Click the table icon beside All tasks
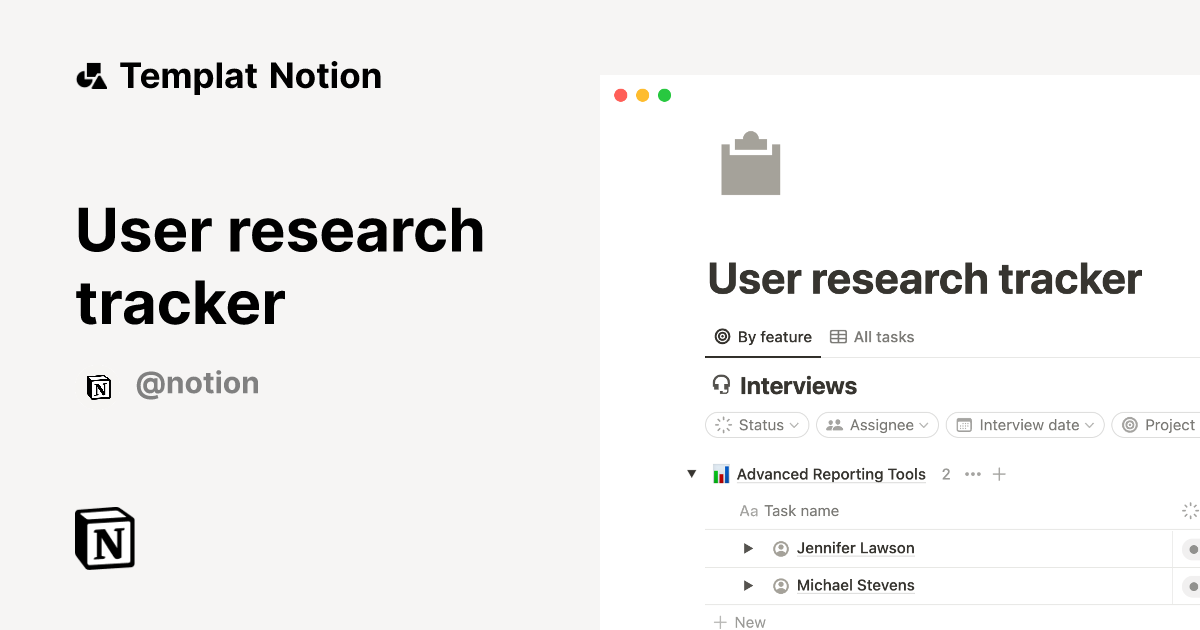Image resolution: width=1200 pixels, height=630 pixels. point(837,336)
